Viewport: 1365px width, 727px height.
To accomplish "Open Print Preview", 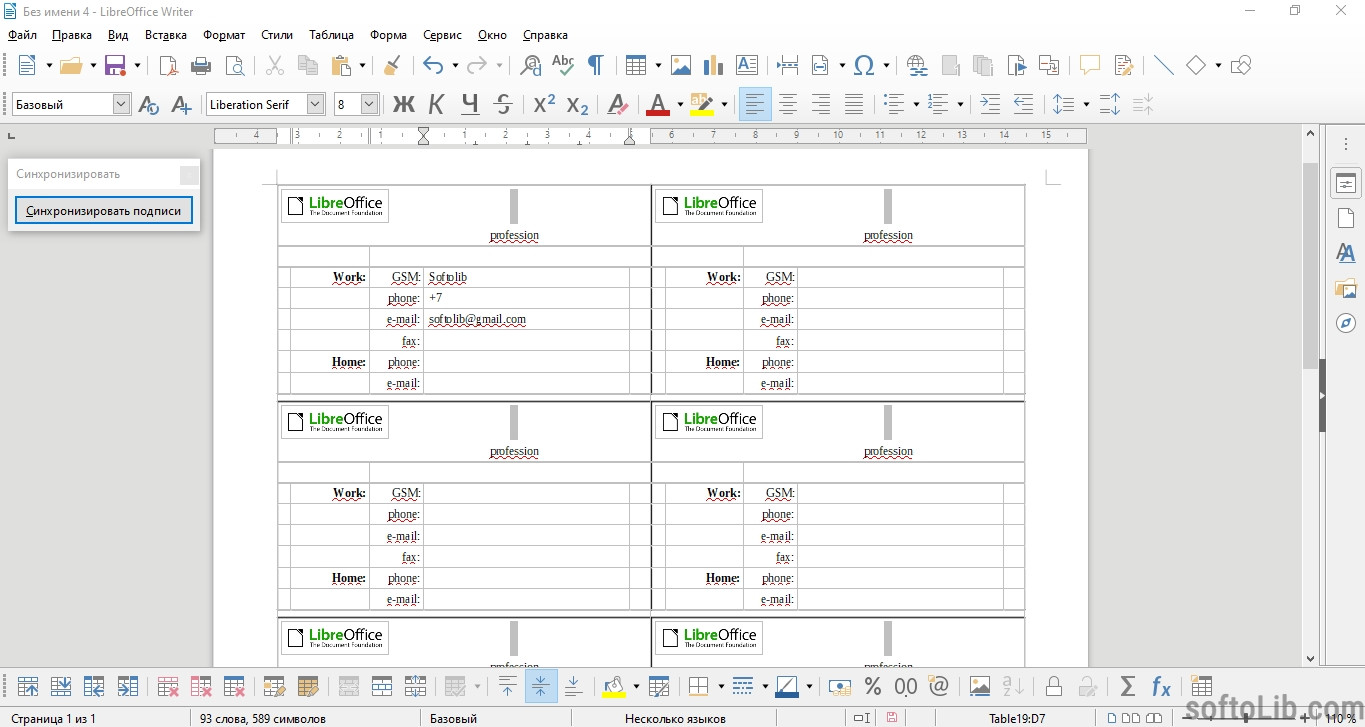I will [234, 66].
